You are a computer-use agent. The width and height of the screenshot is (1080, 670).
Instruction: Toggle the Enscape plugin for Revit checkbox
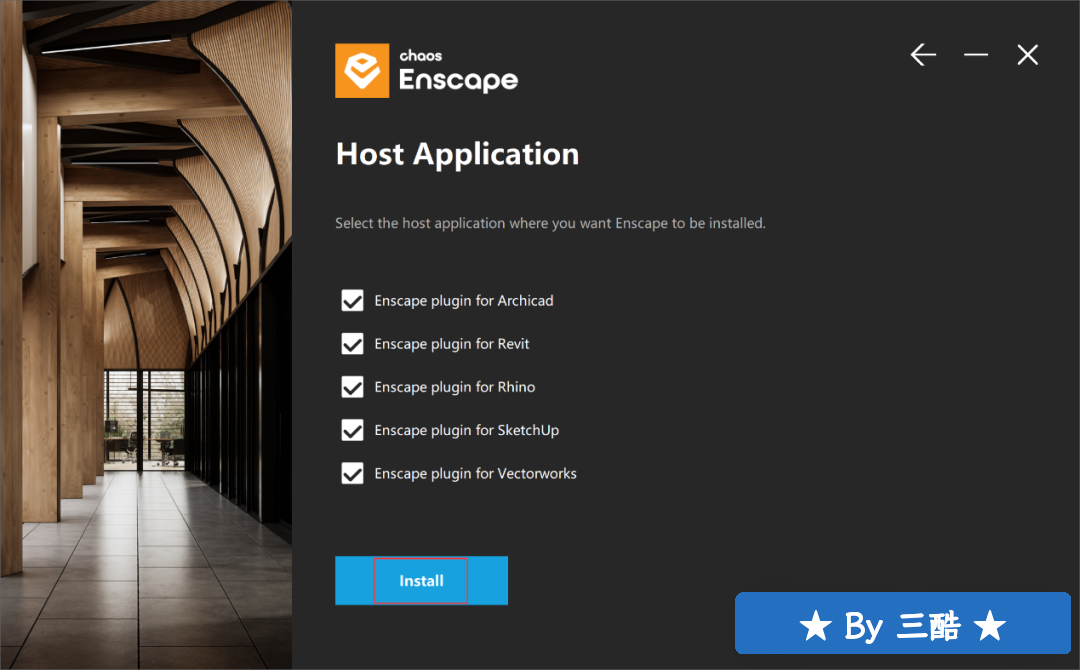[352, 344]
